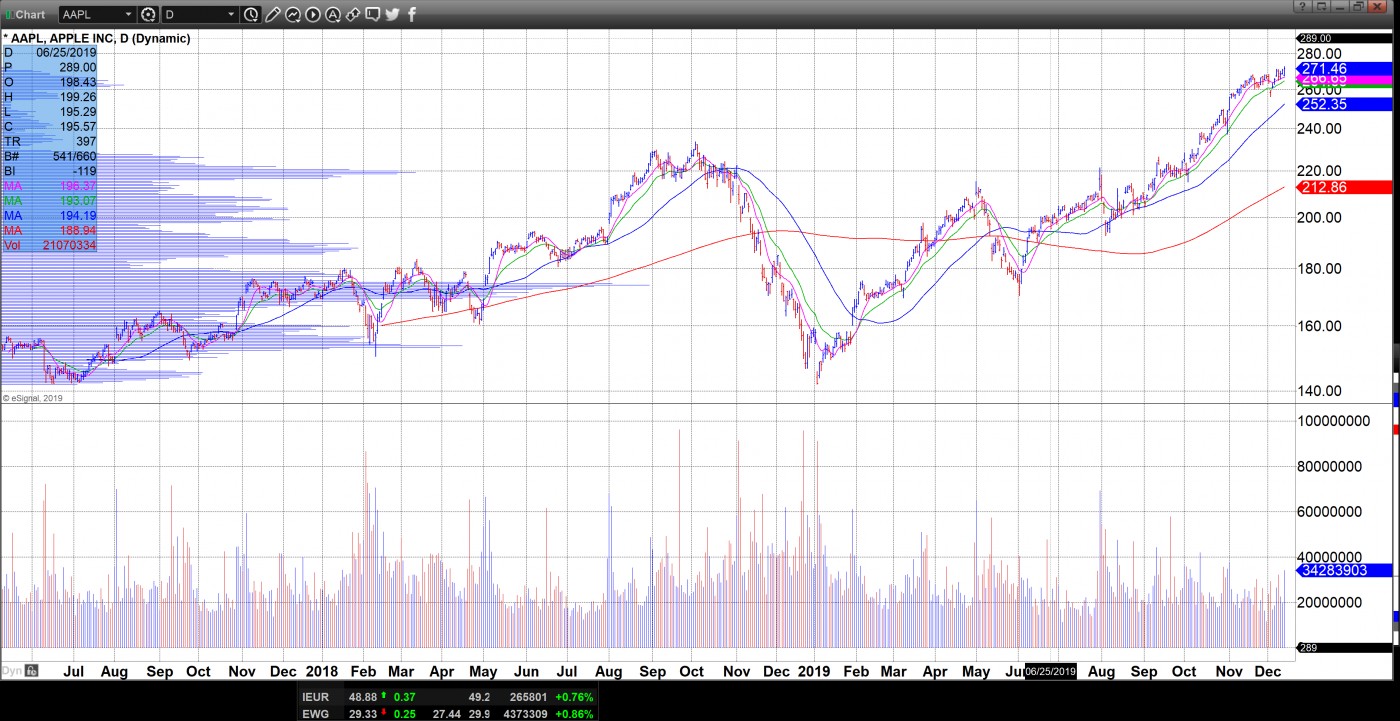
Task: Click the 212.86 red MA marker
Action: click(1344, 187)
